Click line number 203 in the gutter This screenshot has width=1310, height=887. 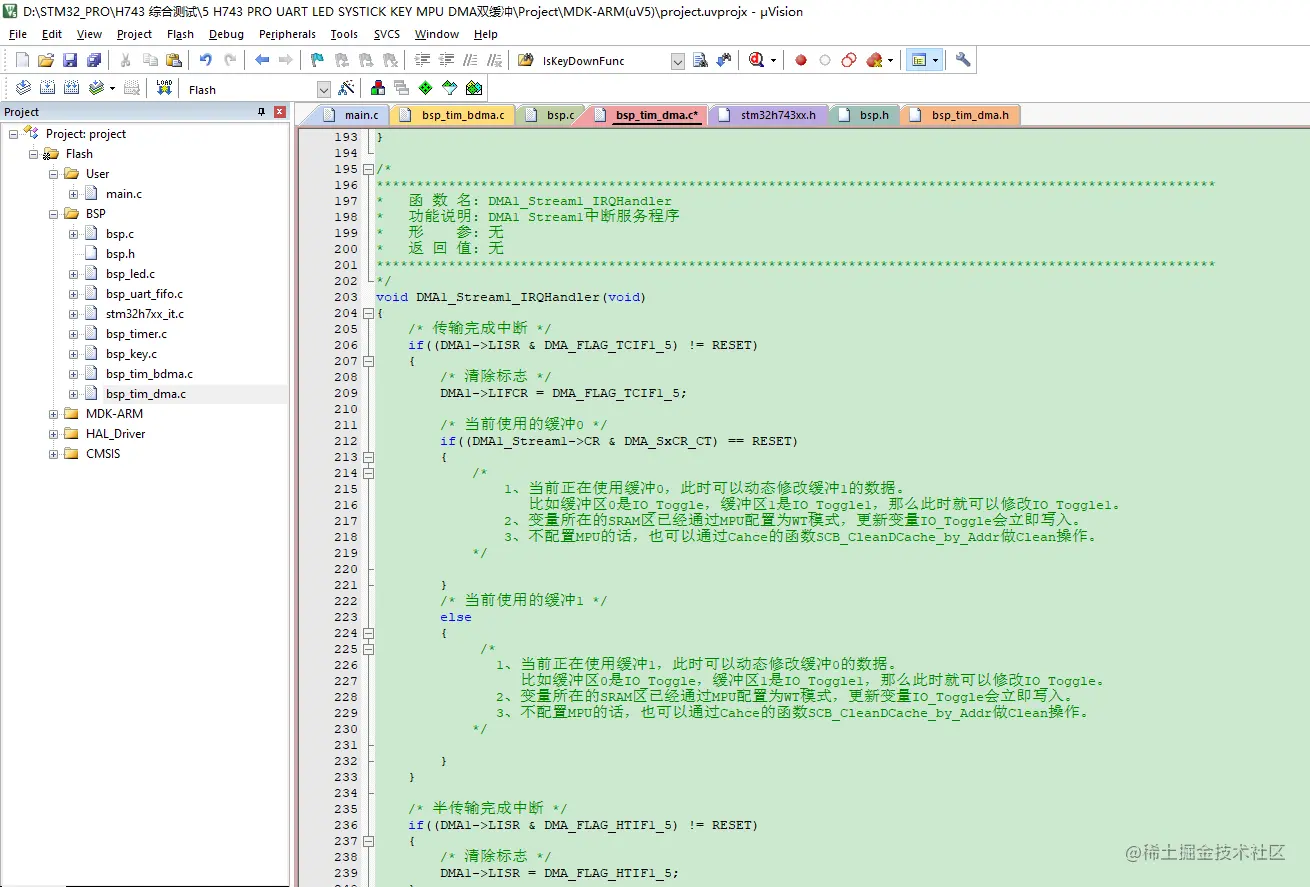345,297
